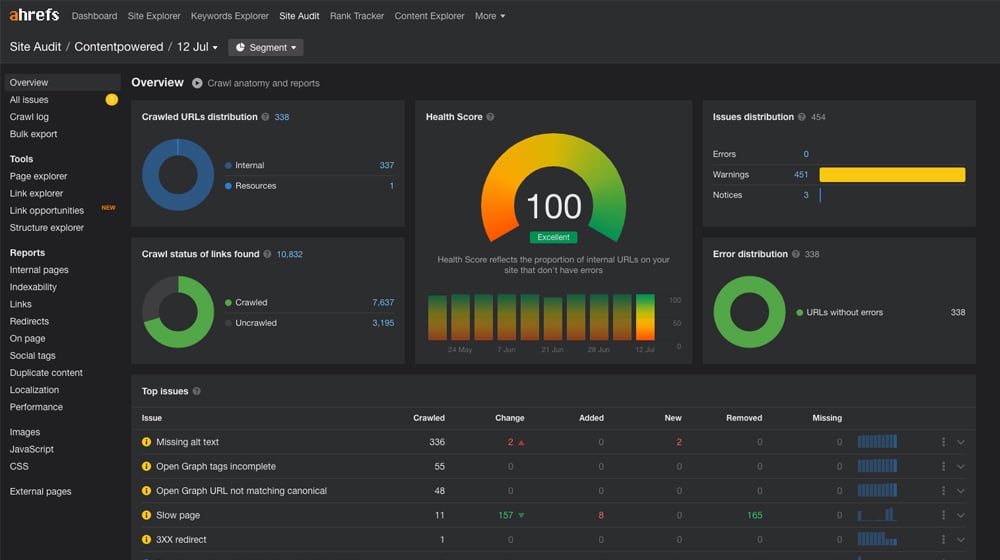Click help icon next to Top issues
1000x560 pixels.
click(196, 392)
